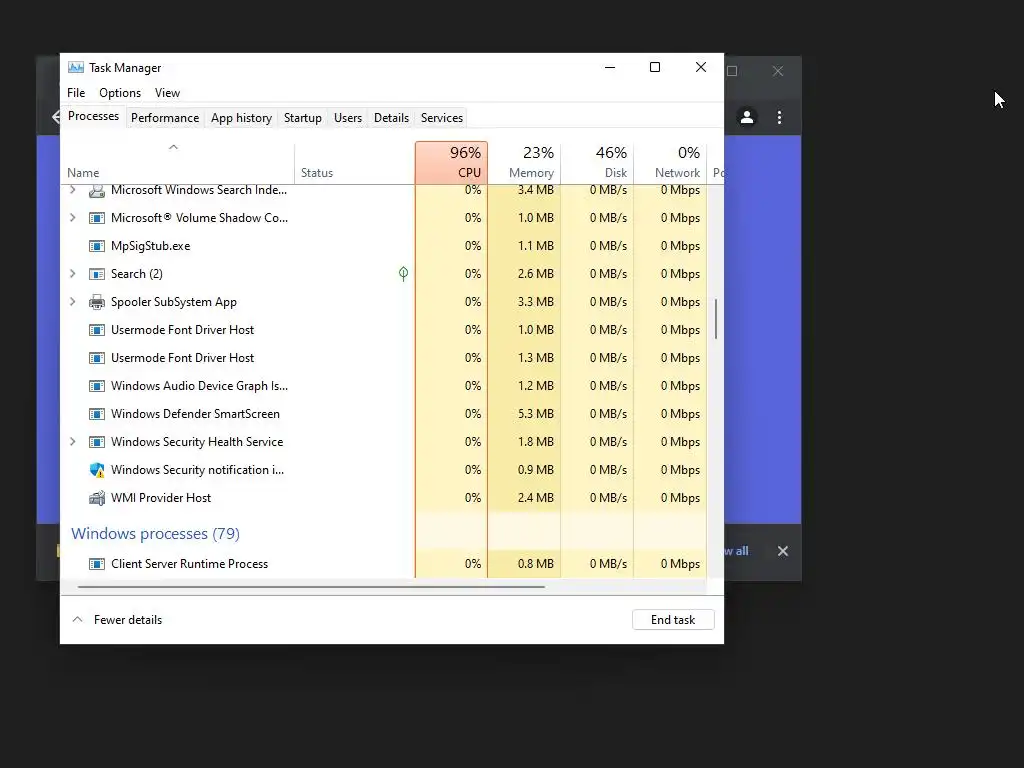Click the Fewer details link
The image size is (1024, 768).
(128, 620)
